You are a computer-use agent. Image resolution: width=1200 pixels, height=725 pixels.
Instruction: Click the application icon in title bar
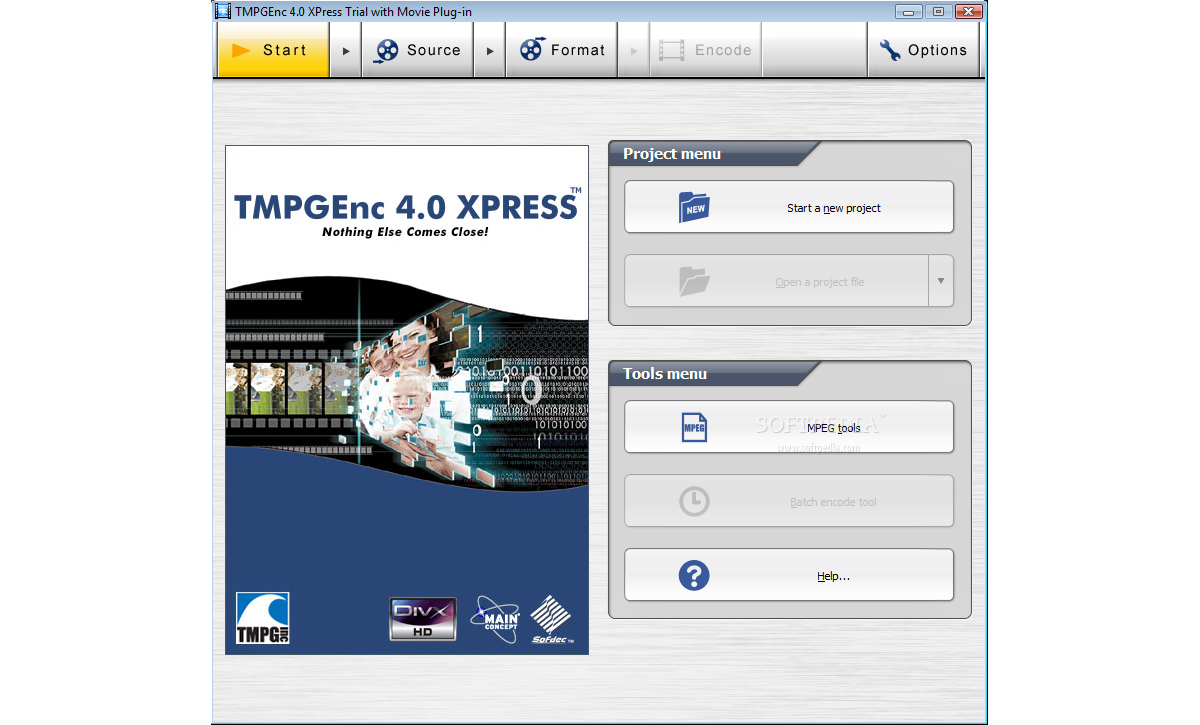pos(225,10)
